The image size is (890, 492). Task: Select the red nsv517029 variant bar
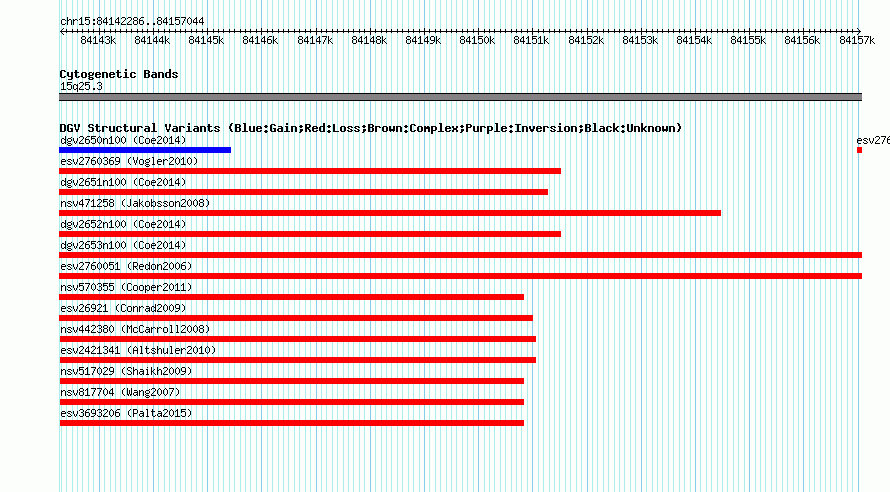pyautogui.click(x=291, y=381)
